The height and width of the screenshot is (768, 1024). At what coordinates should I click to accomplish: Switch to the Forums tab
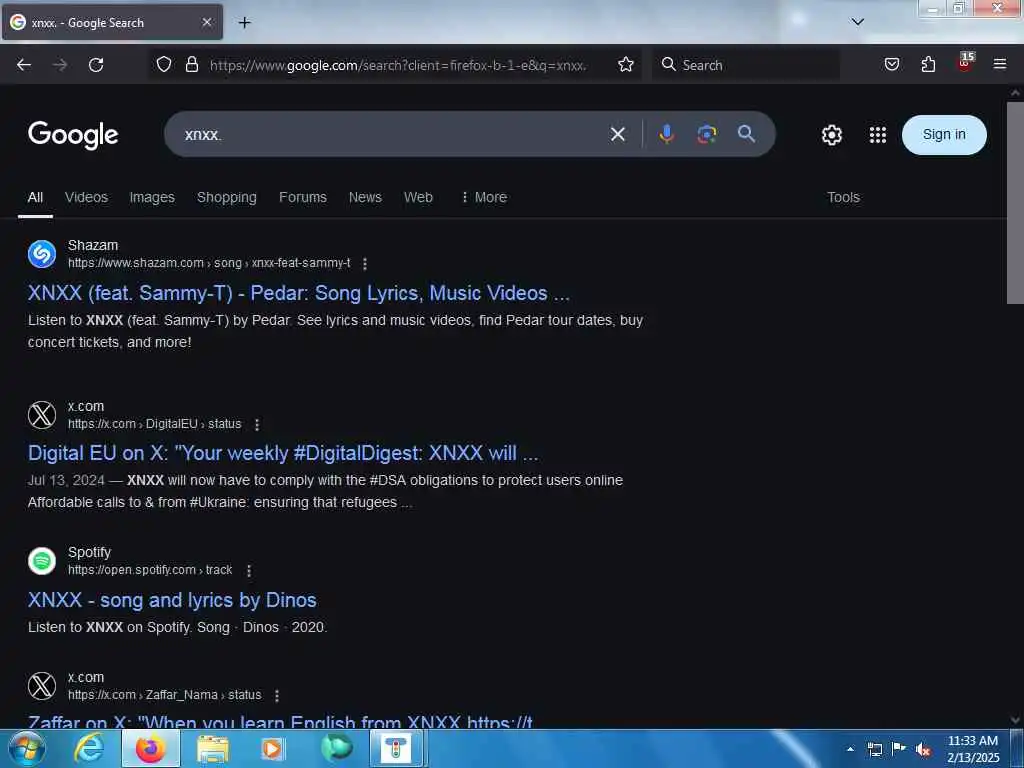pyautogui.click(x=302, y=197)
